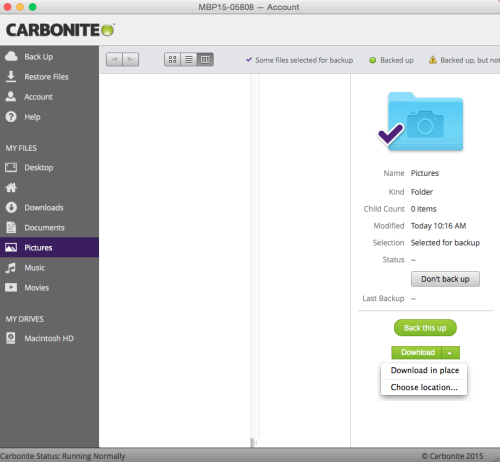Select Desktop under My Files
Image resolution: width=500 pixels, height=462 pixels.
(x=49, y=167)
